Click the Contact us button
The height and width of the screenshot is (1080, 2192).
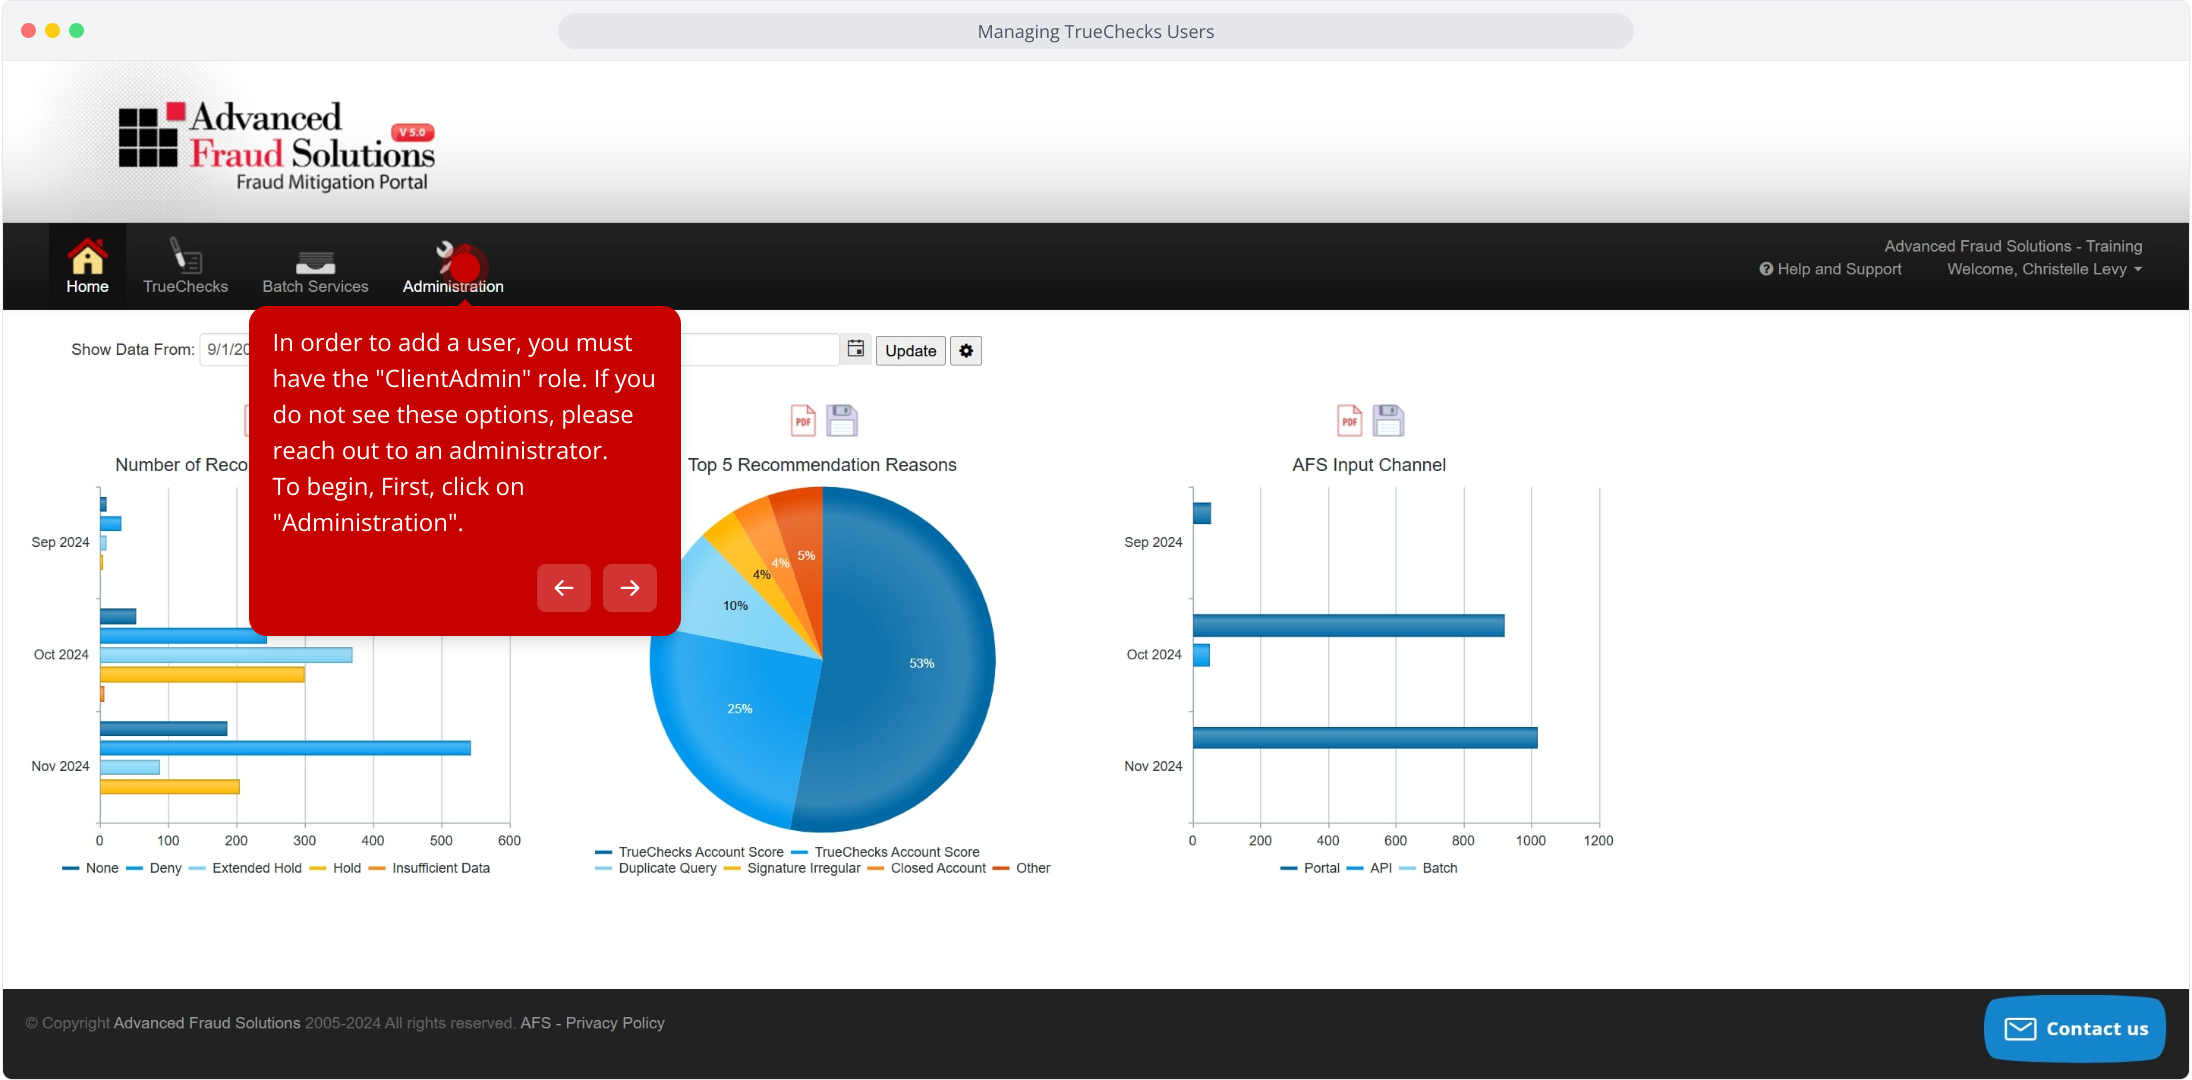click(x=2075, y=1028)
